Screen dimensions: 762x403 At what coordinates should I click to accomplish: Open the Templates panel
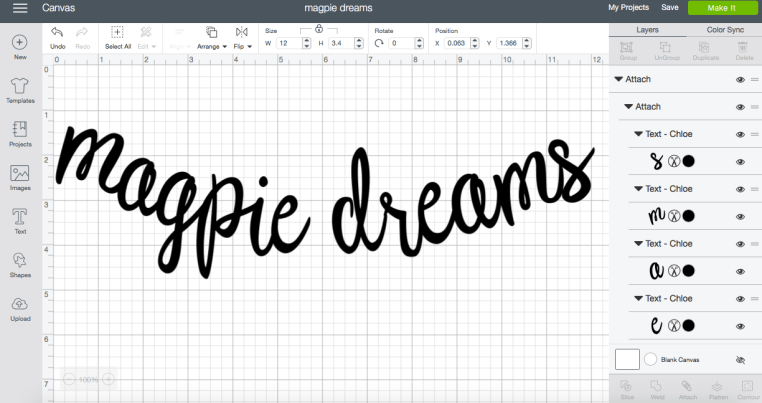coord(20,91)
